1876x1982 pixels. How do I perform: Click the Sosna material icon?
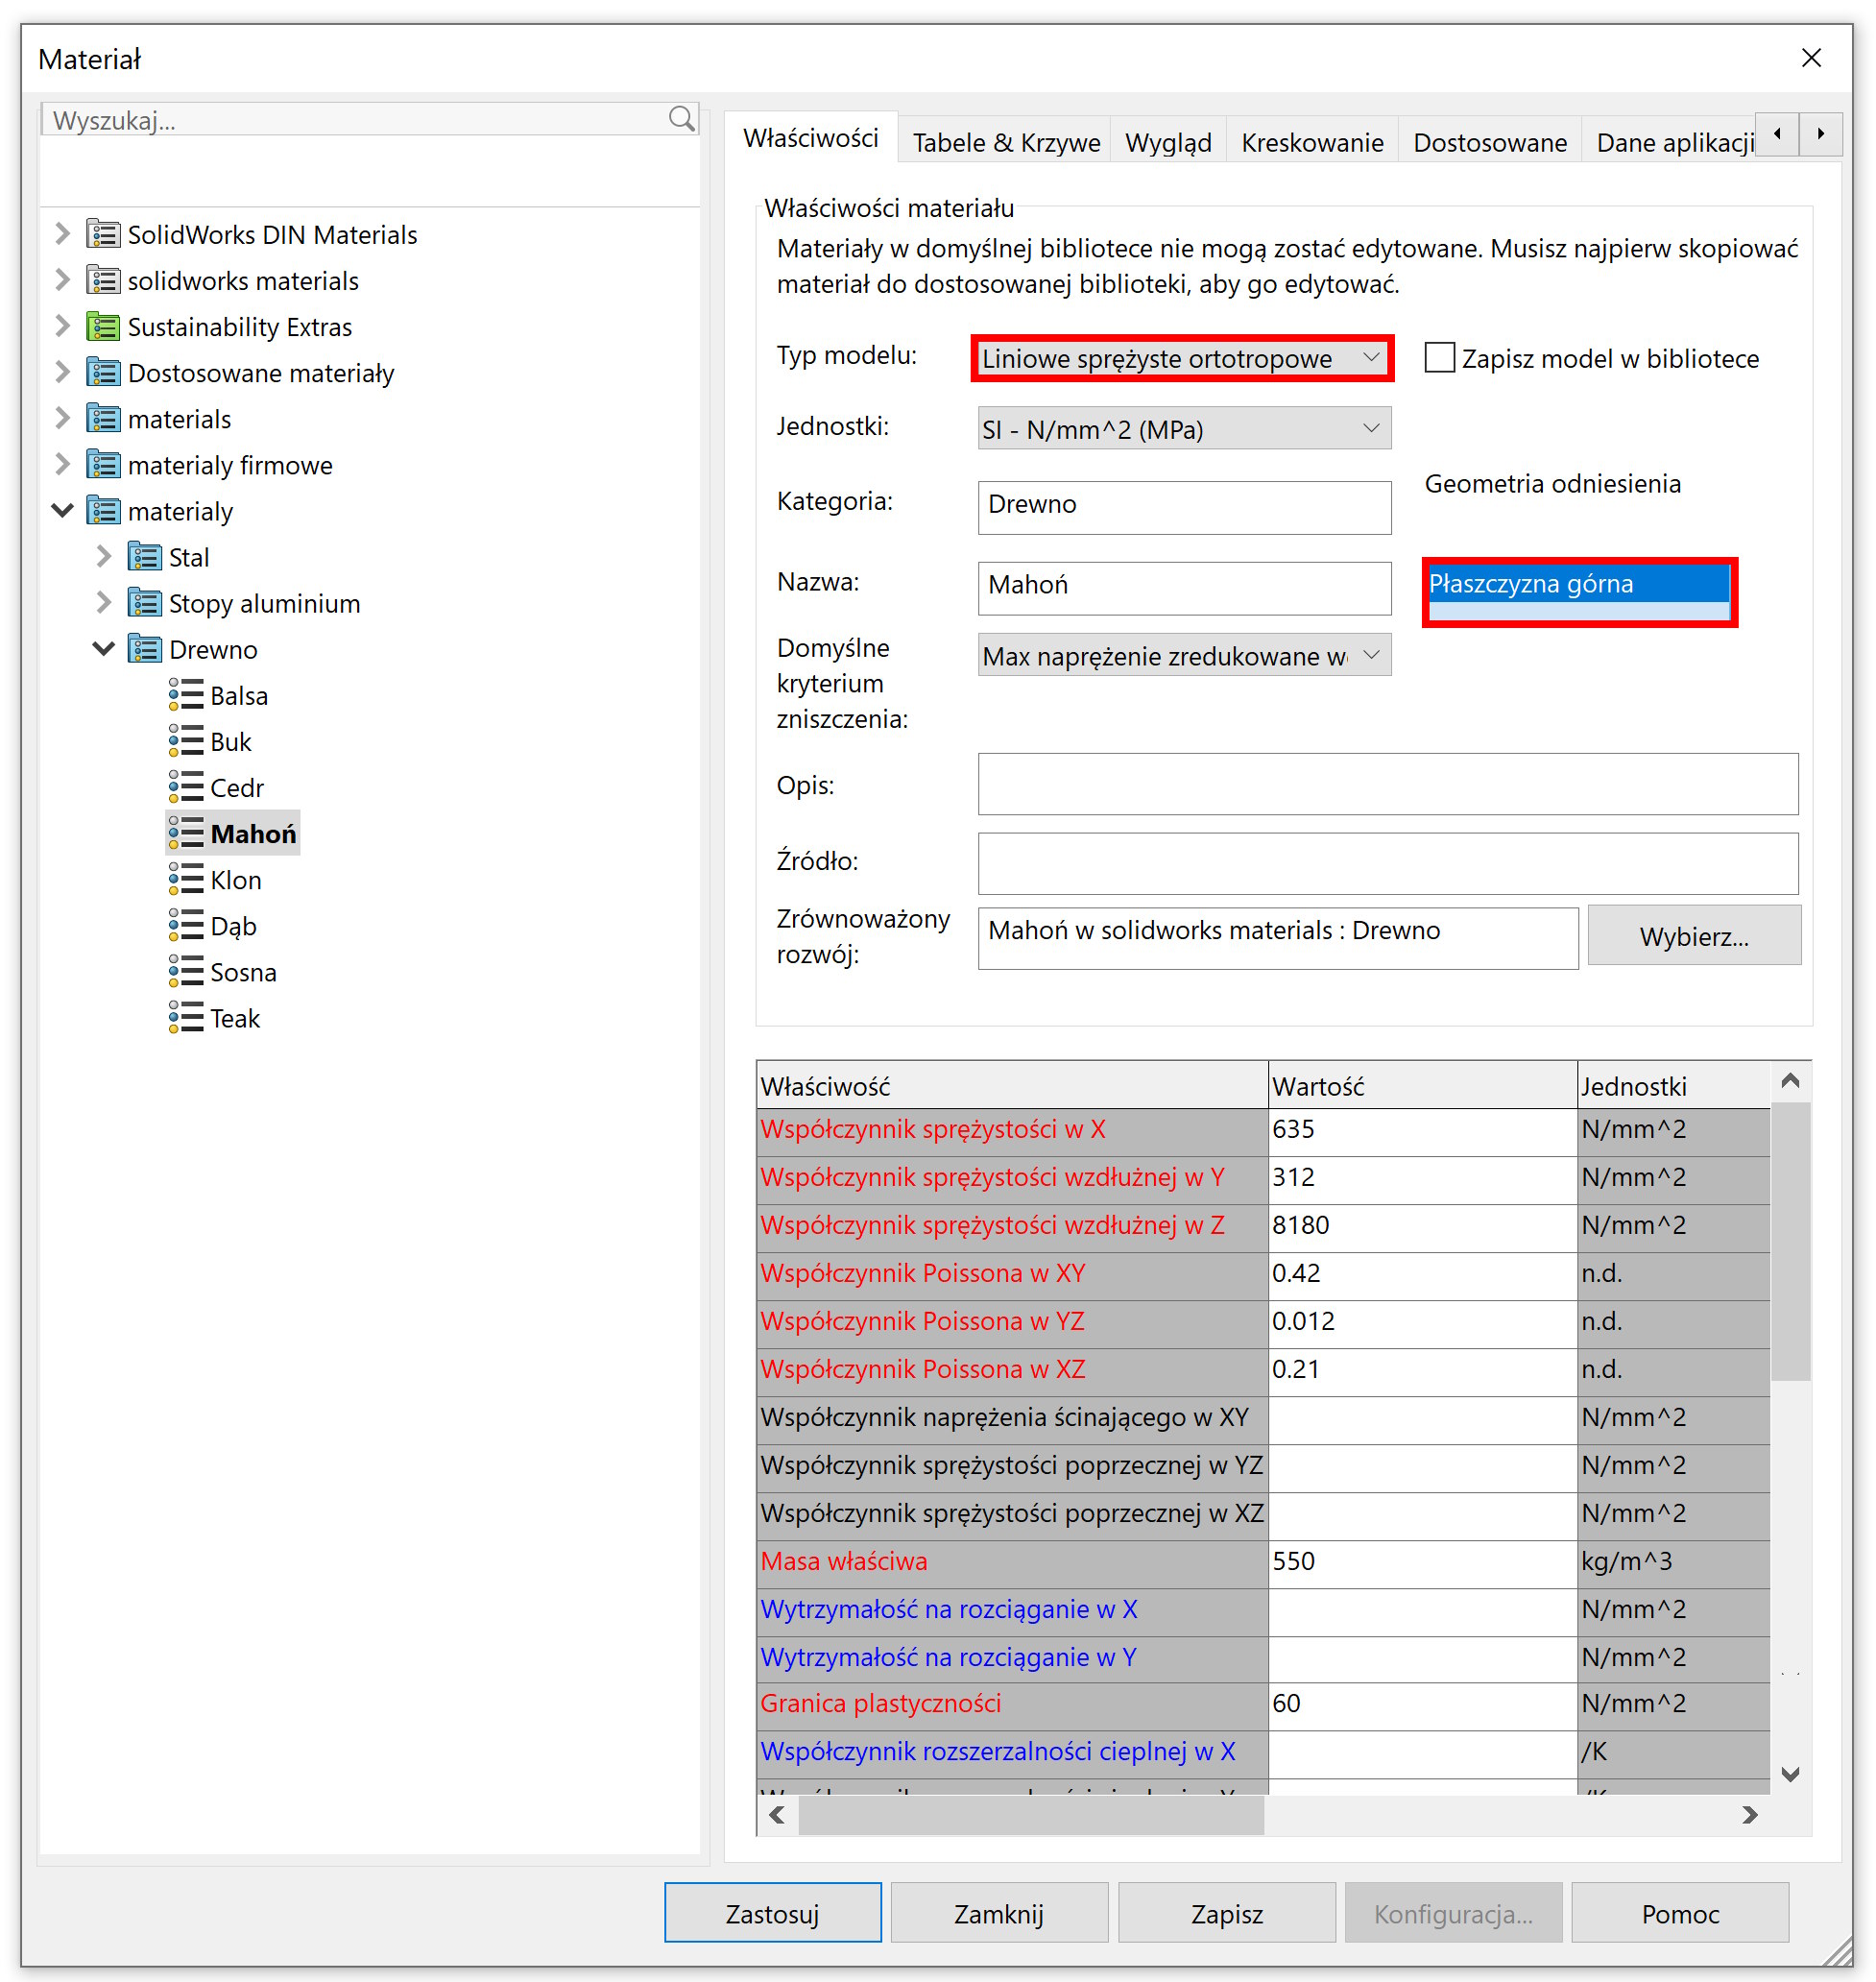pos(185,970)
